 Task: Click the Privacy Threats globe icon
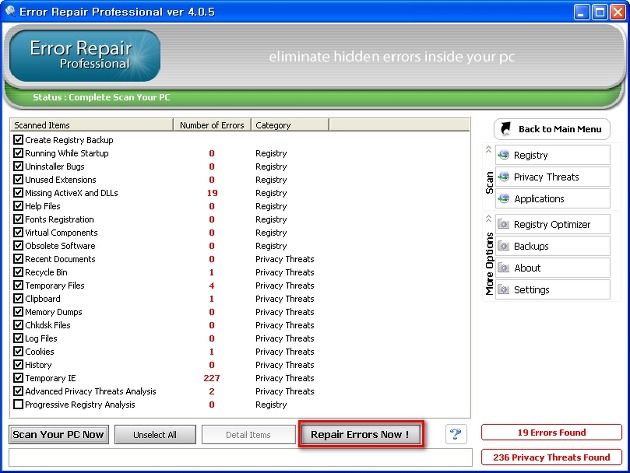point(503,177)
